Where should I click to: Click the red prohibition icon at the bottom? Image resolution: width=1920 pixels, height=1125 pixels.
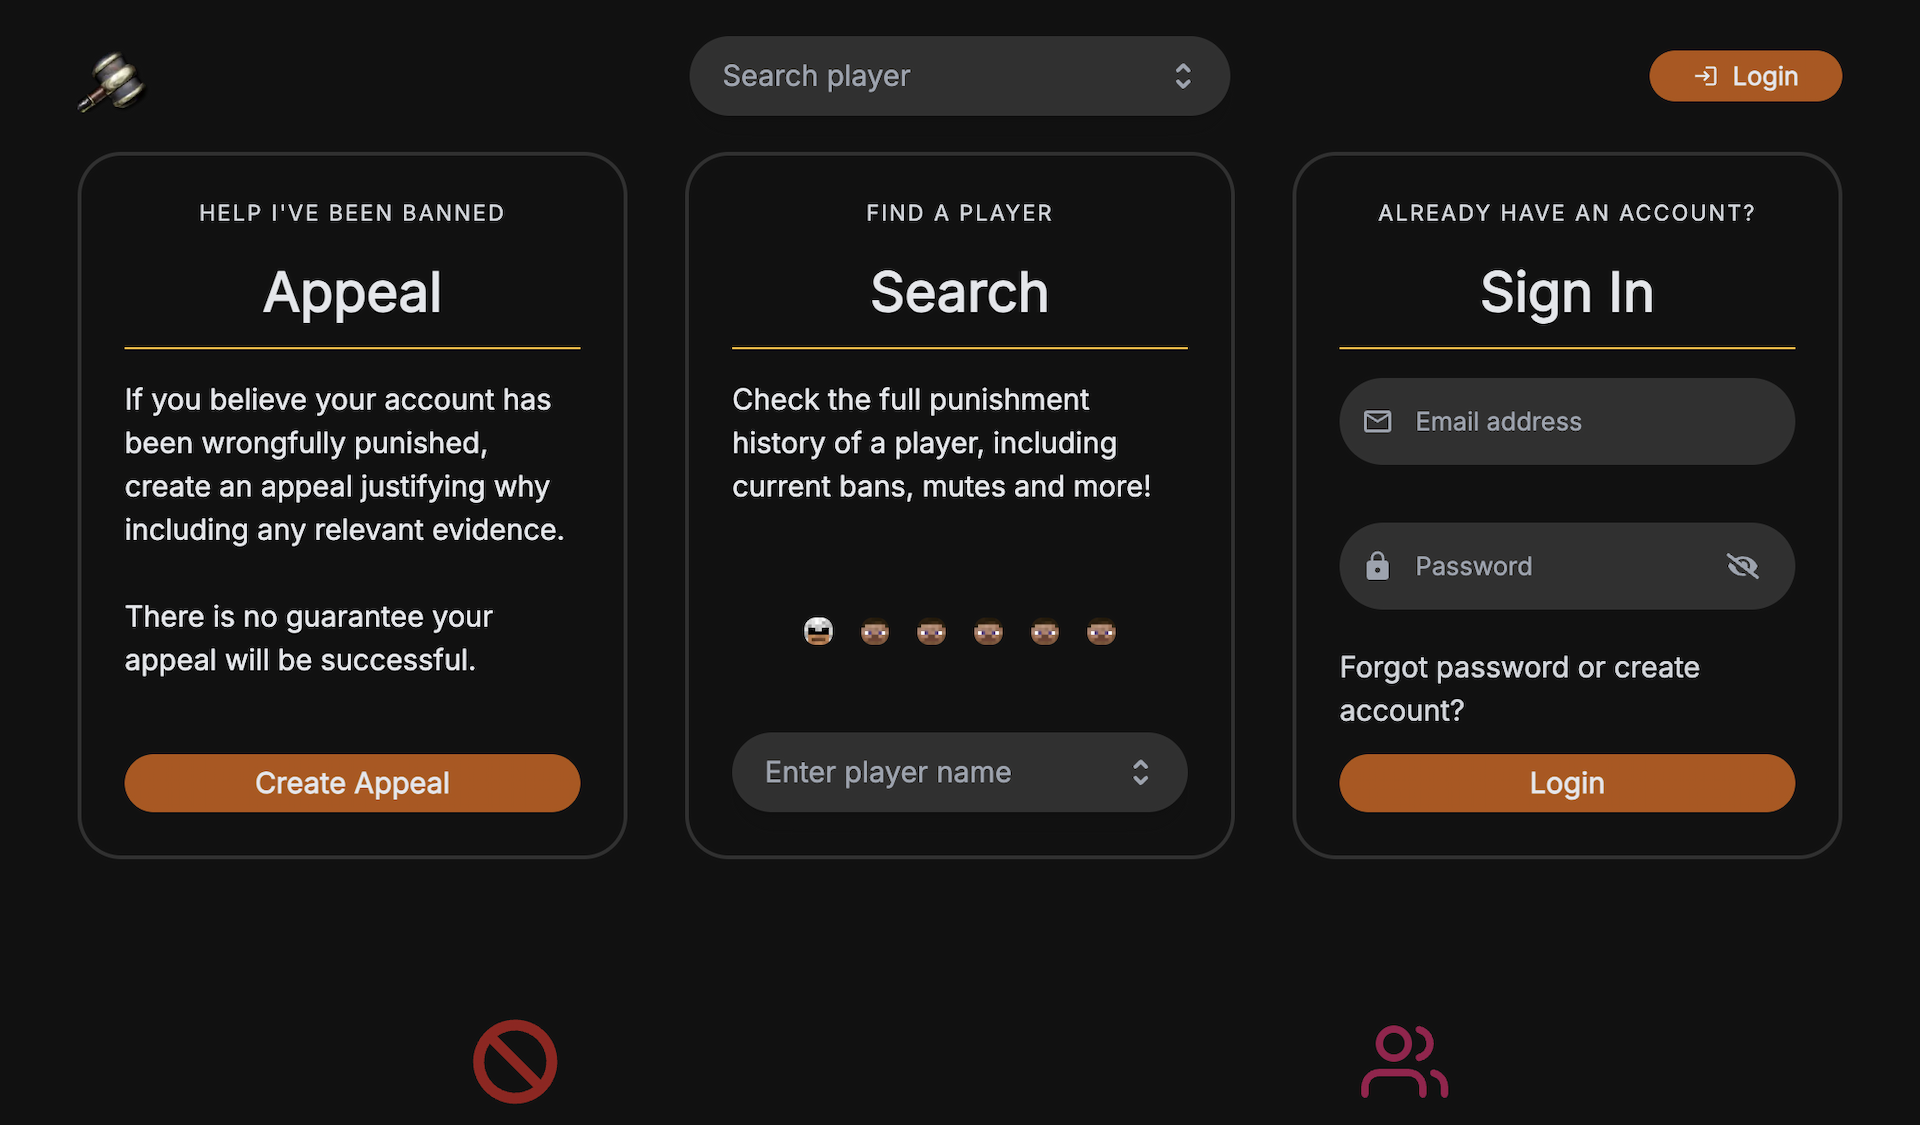click(514, 1061)
